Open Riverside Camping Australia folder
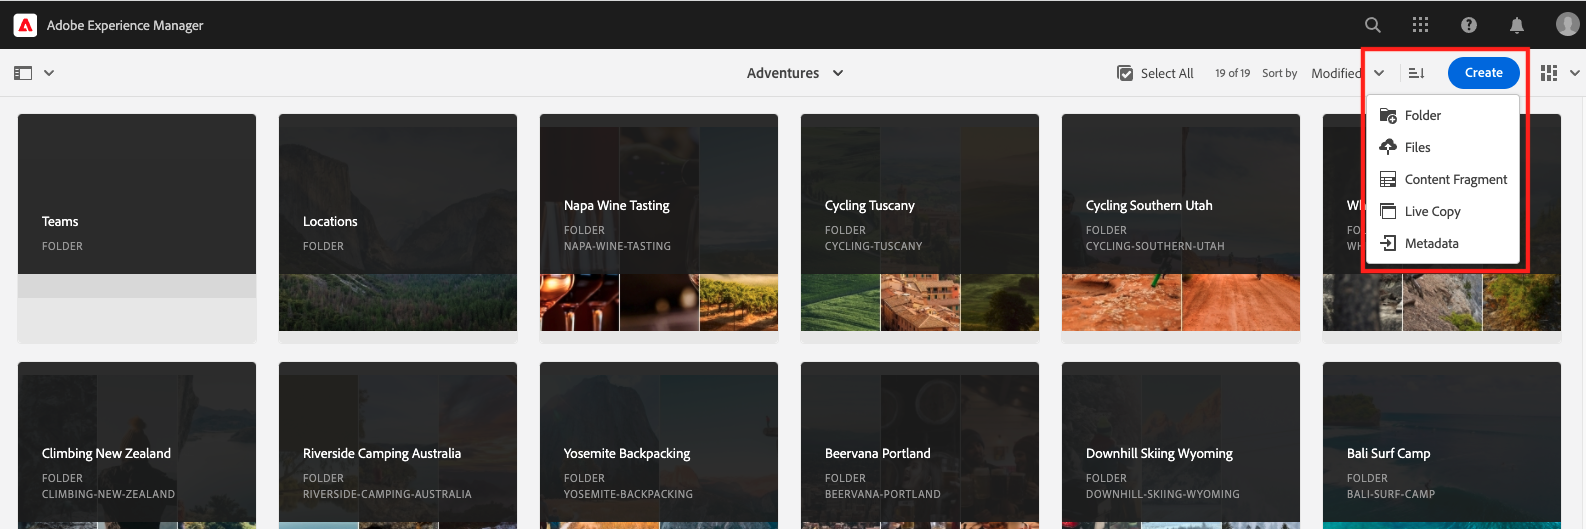The image size is (1586, 529). pyautogui.click(x=398, y=445)
